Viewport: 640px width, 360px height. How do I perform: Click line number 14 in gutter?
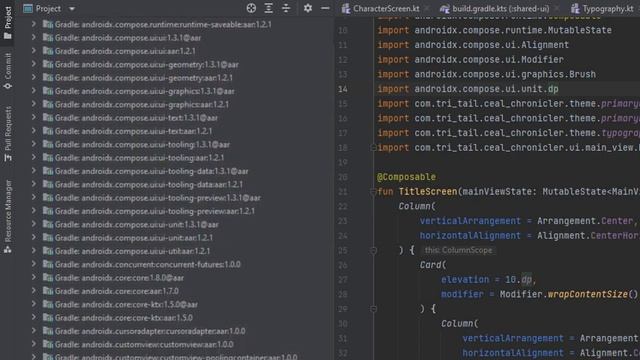pyautogui.click(x=343, y=89)
